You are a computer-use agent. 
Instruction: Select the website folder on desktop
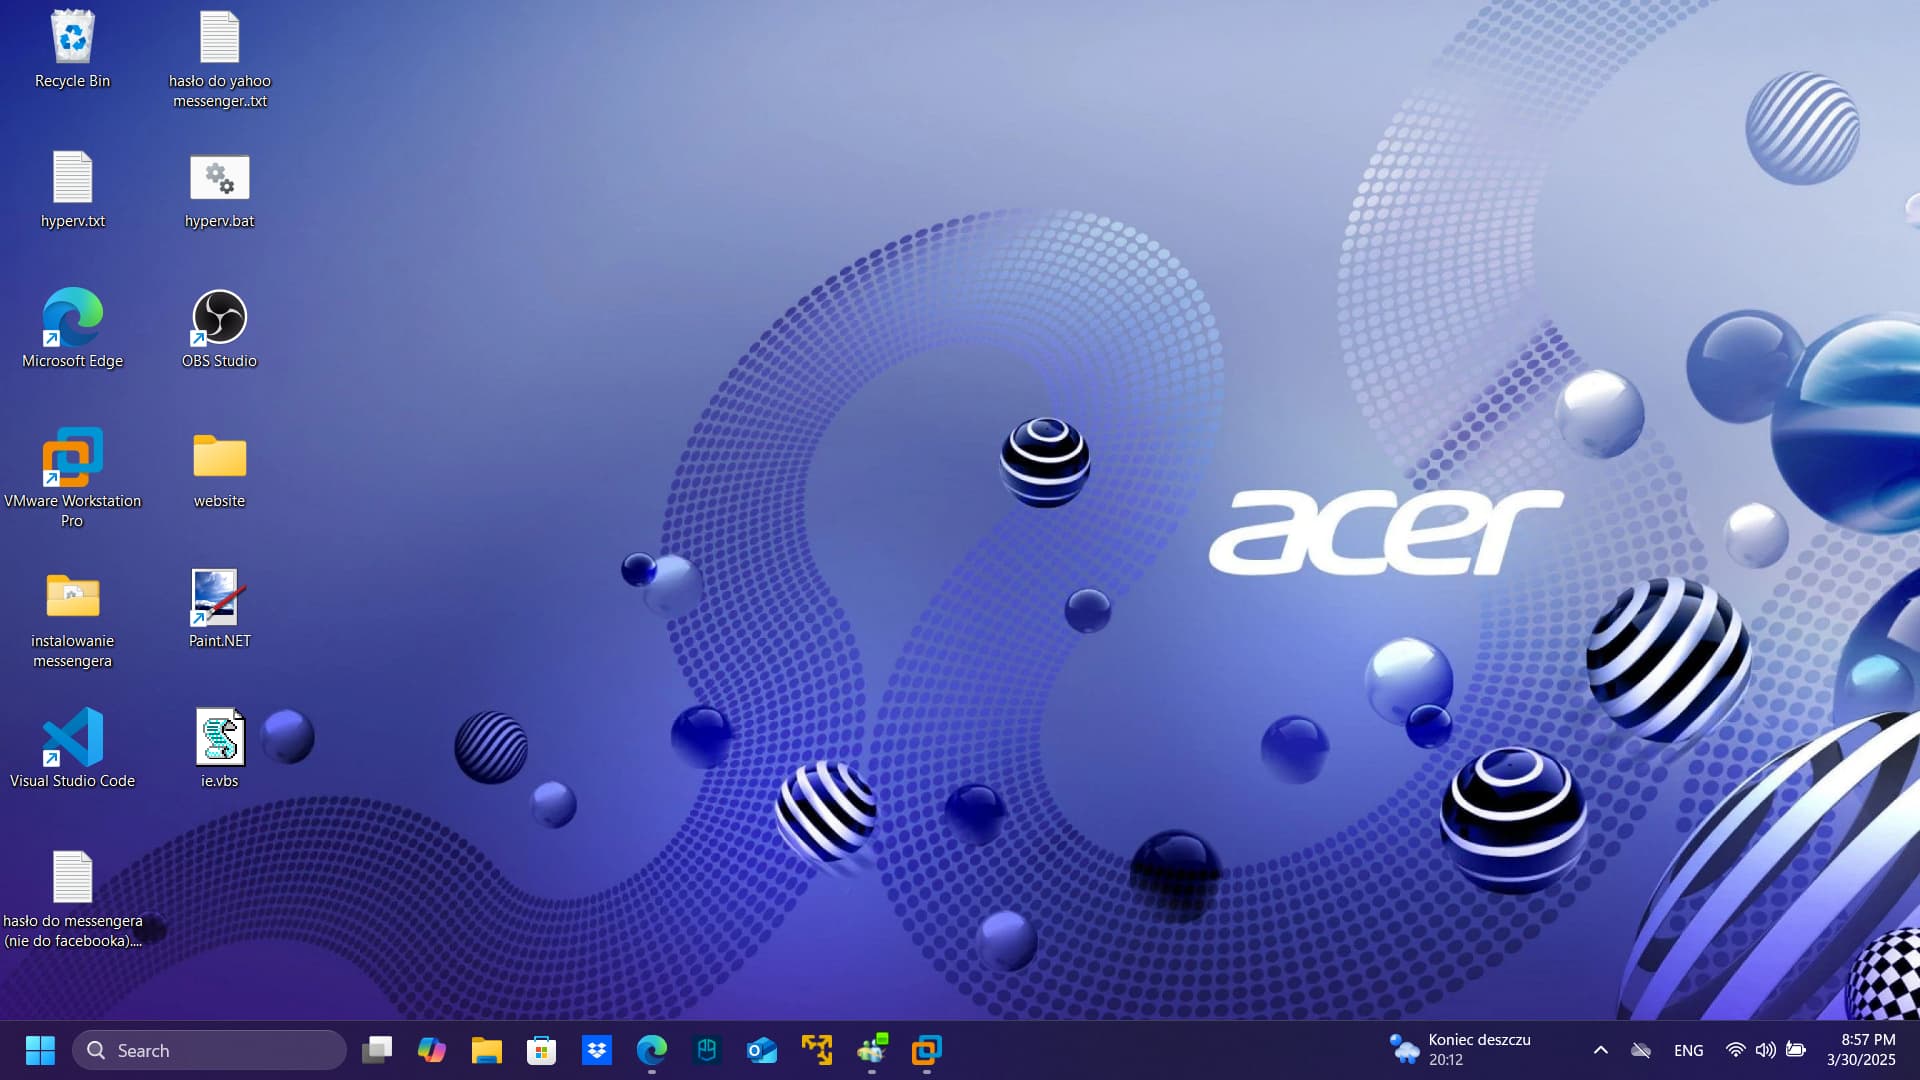click(219, 470)
